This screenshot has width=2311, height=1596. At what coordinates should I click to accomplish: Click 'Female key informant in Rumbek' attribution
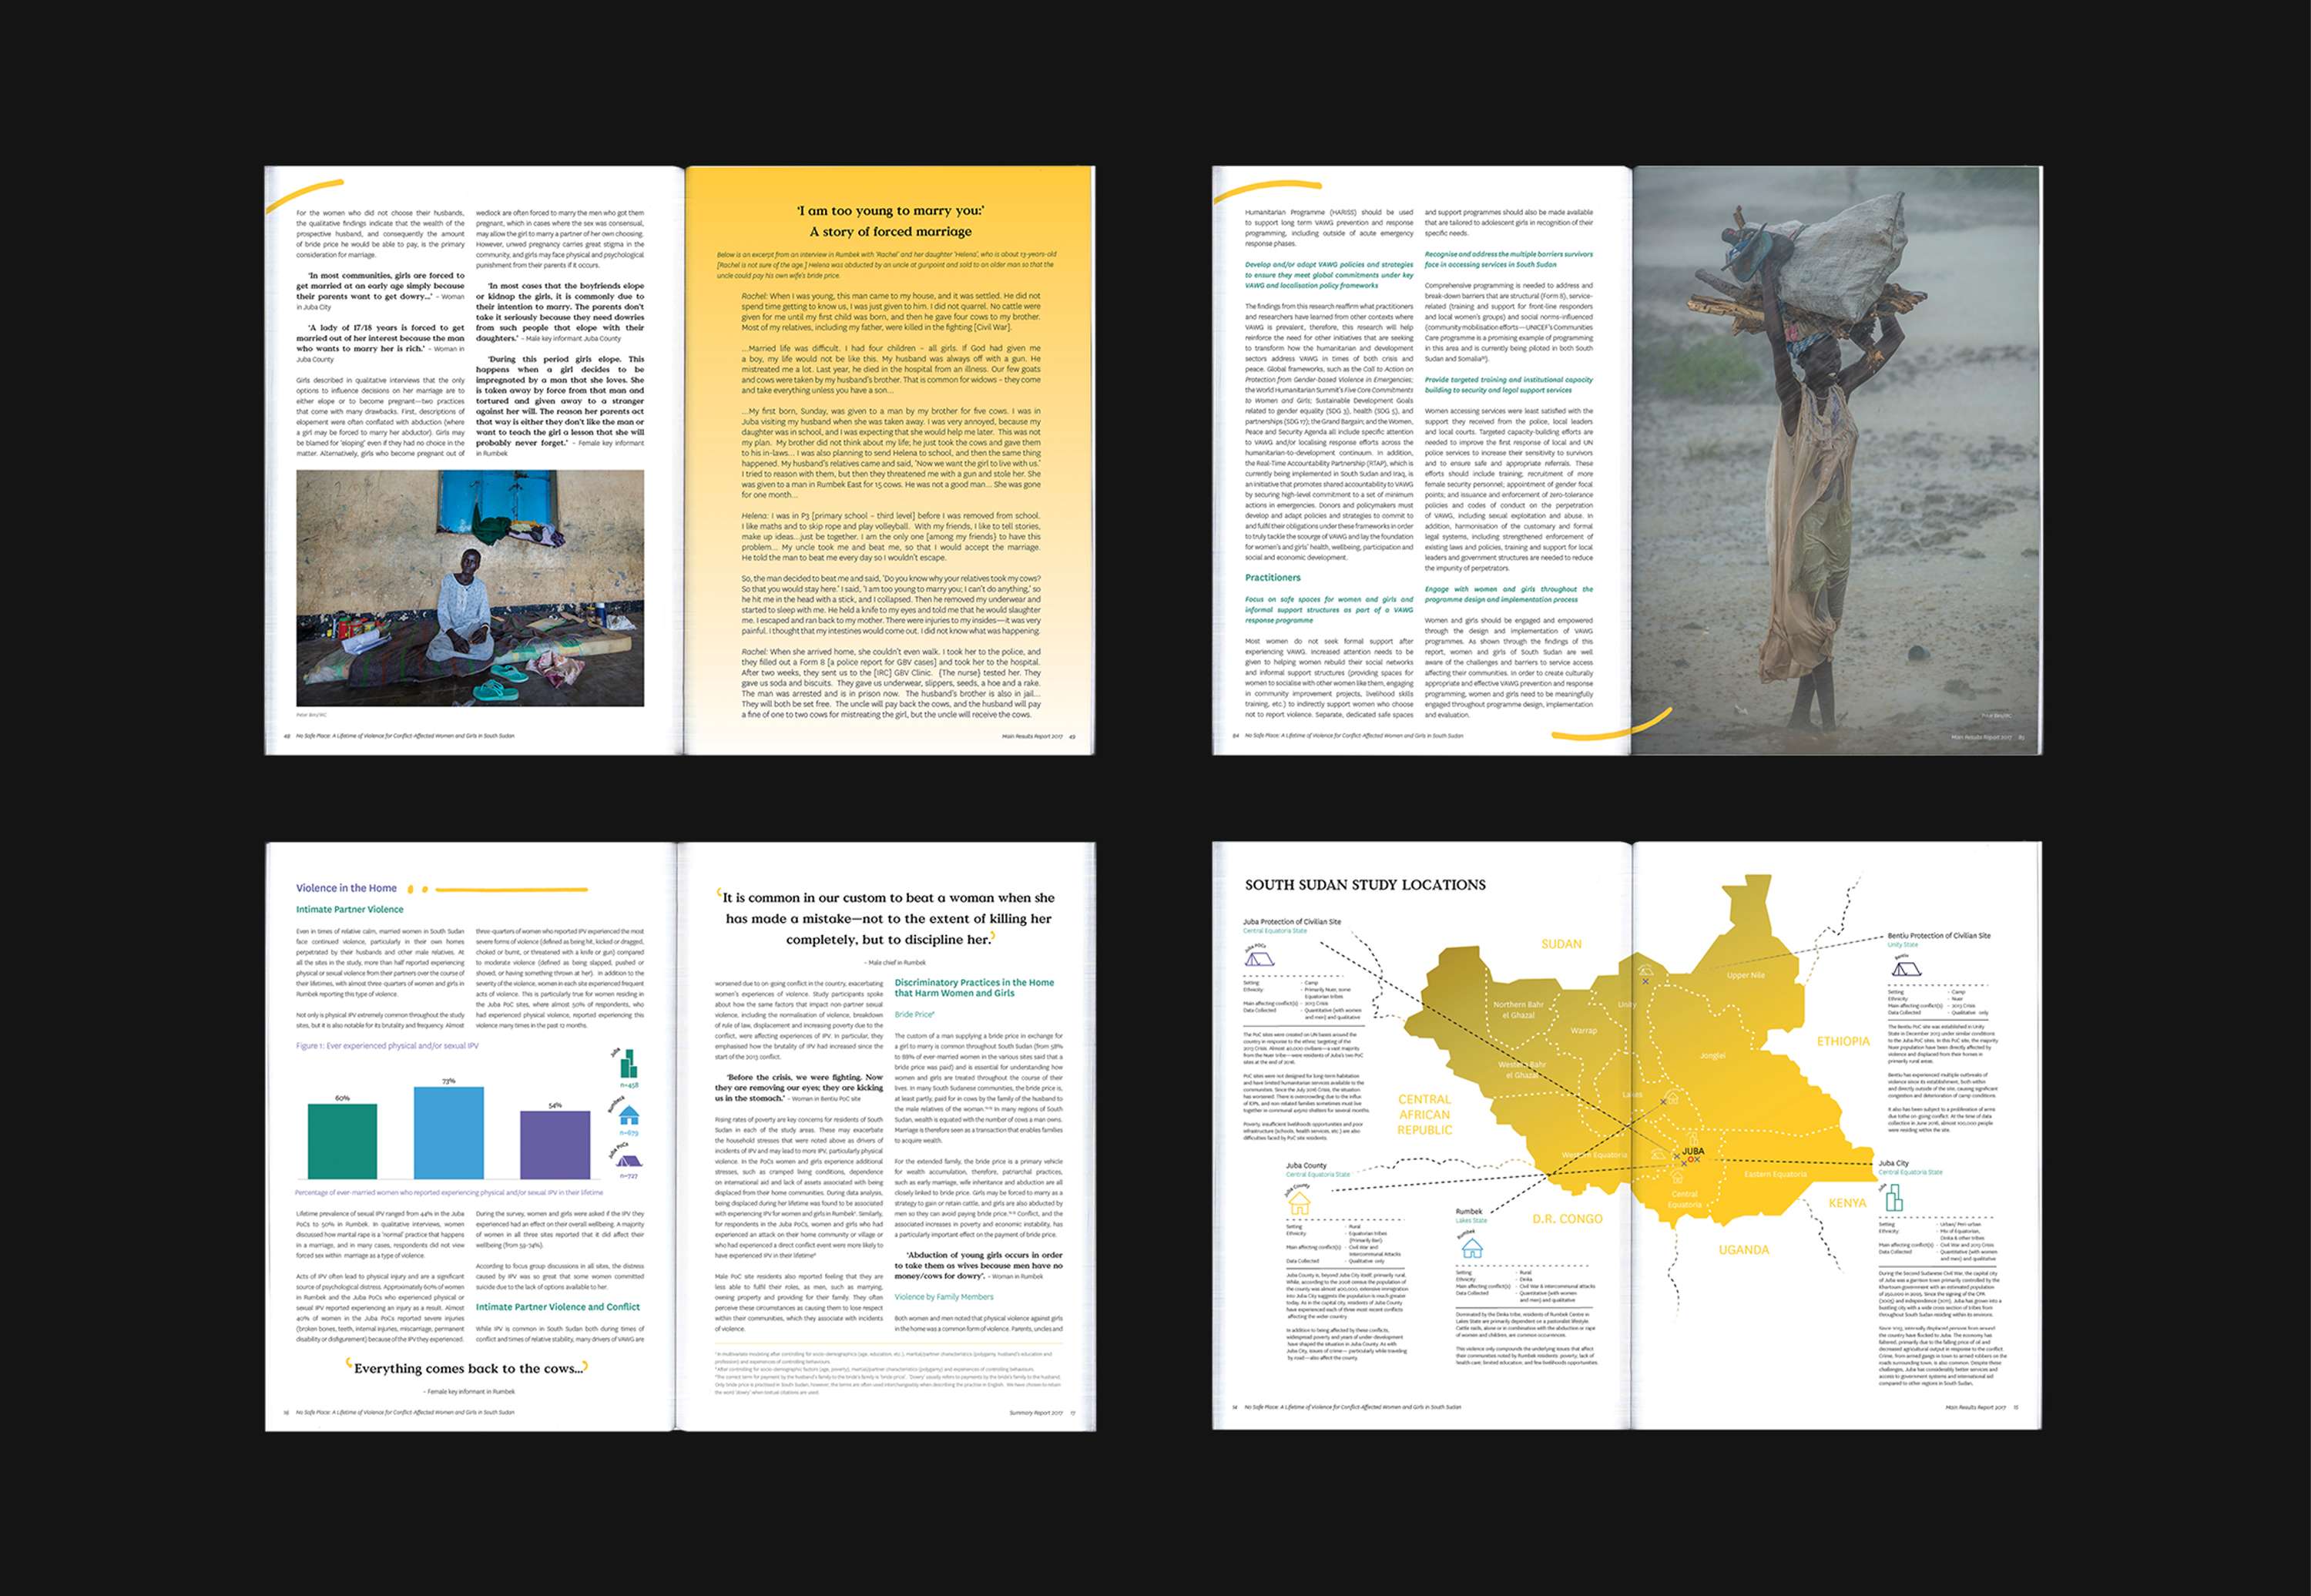468,1392
